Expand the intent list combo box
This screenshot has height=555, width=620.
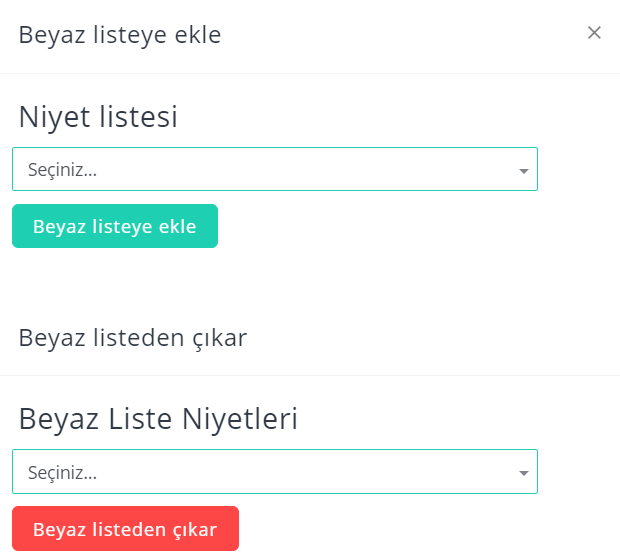[x=275, y=169]
